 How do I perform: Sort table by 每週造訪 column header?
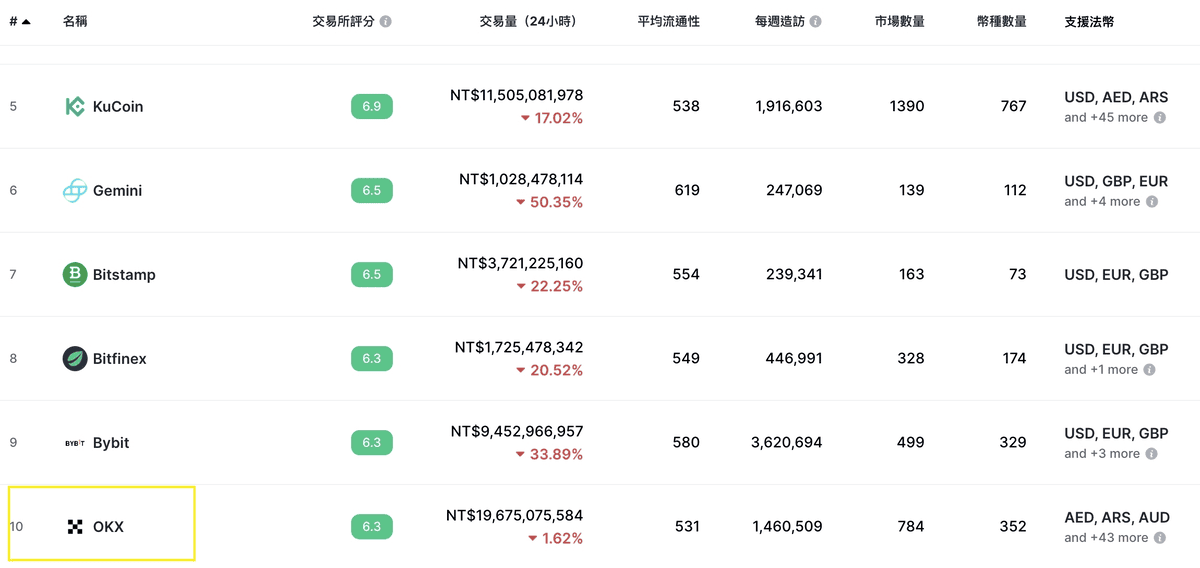pos(781,21)
